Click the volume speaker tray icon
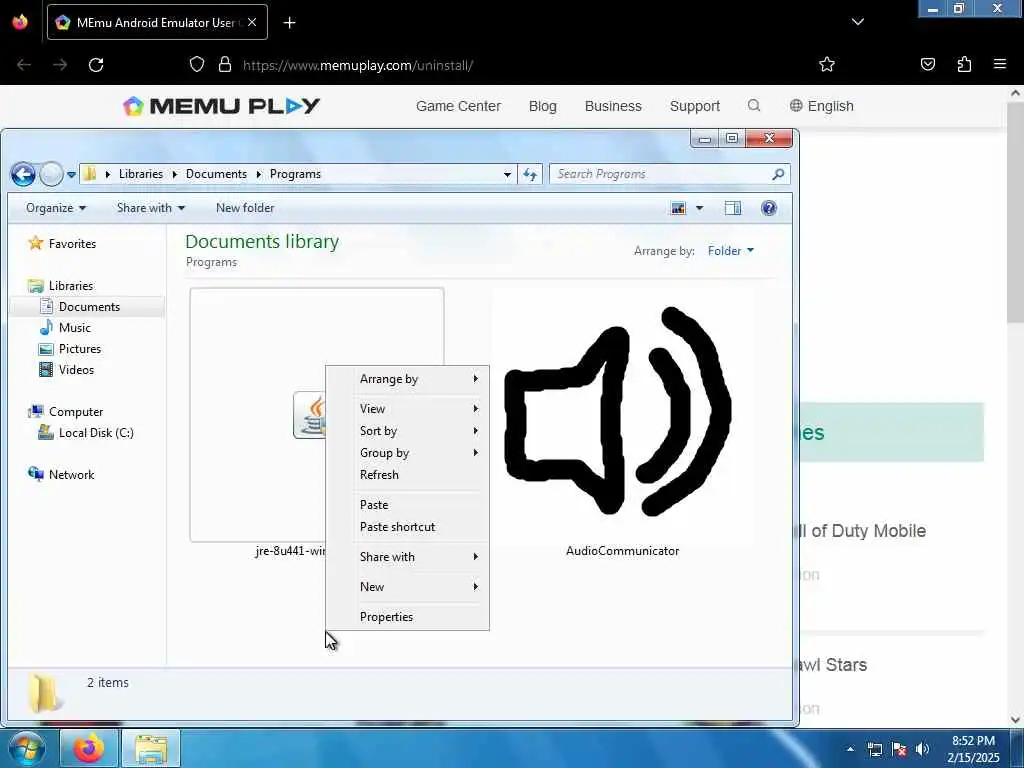Screen dimensions: 1024x768 (922, 750)
